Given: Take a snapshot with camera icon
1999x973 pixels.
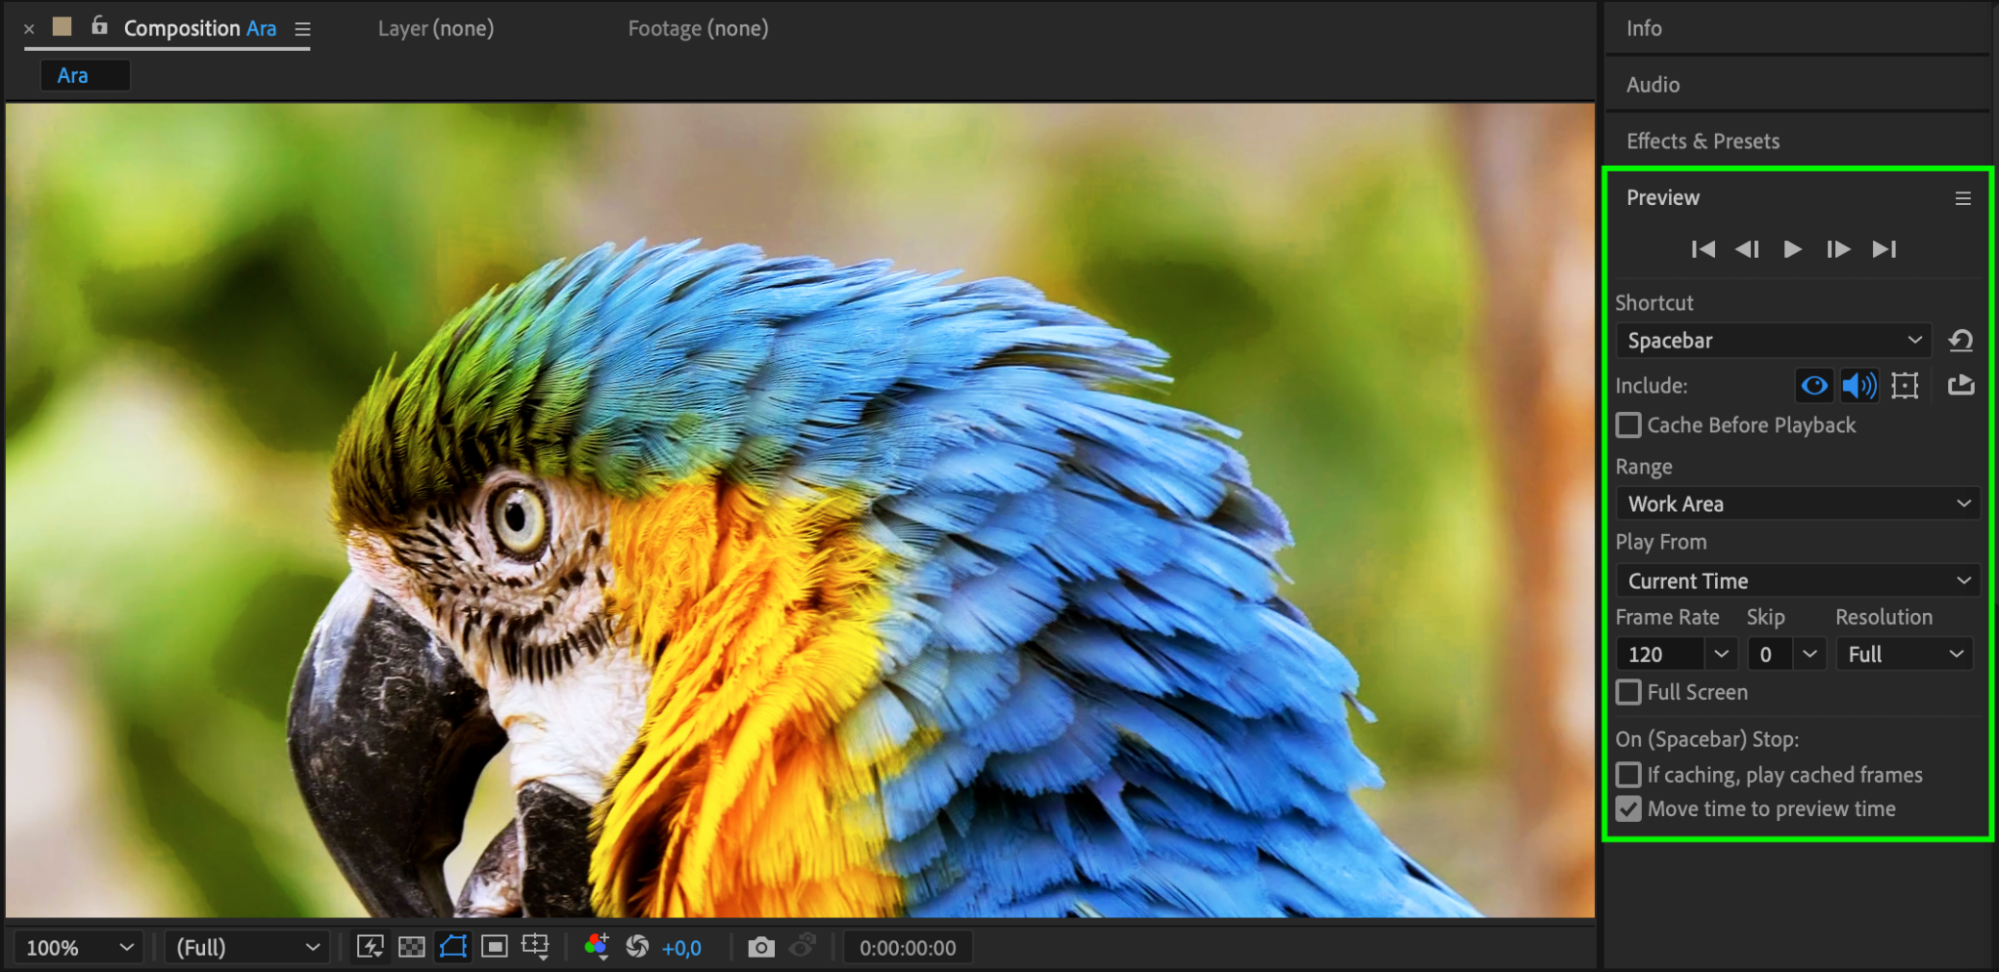Looking at the screenshot, I should click(x=761, y=947).
